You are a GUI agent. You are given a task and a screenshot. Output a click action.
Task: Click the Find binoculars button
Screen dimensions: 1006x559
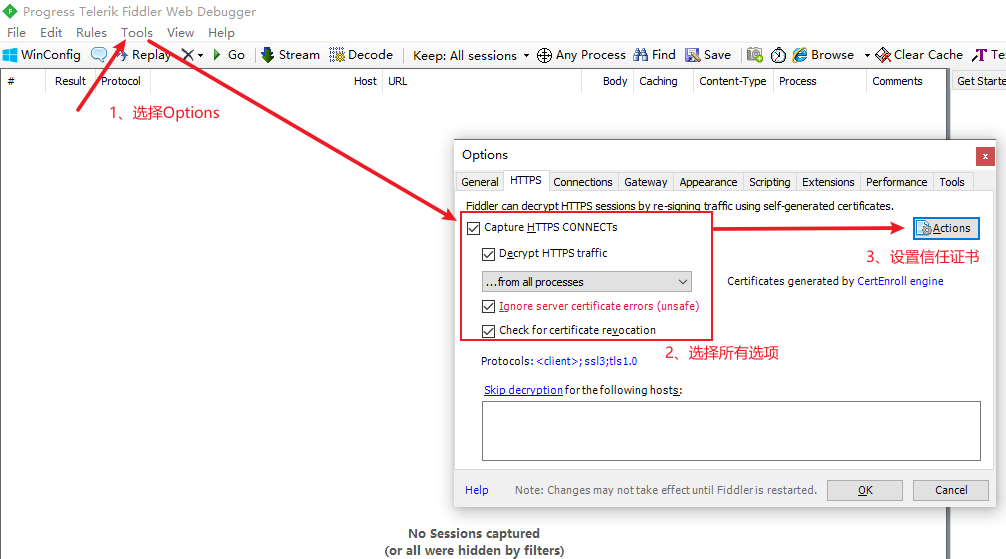[654, 55]
